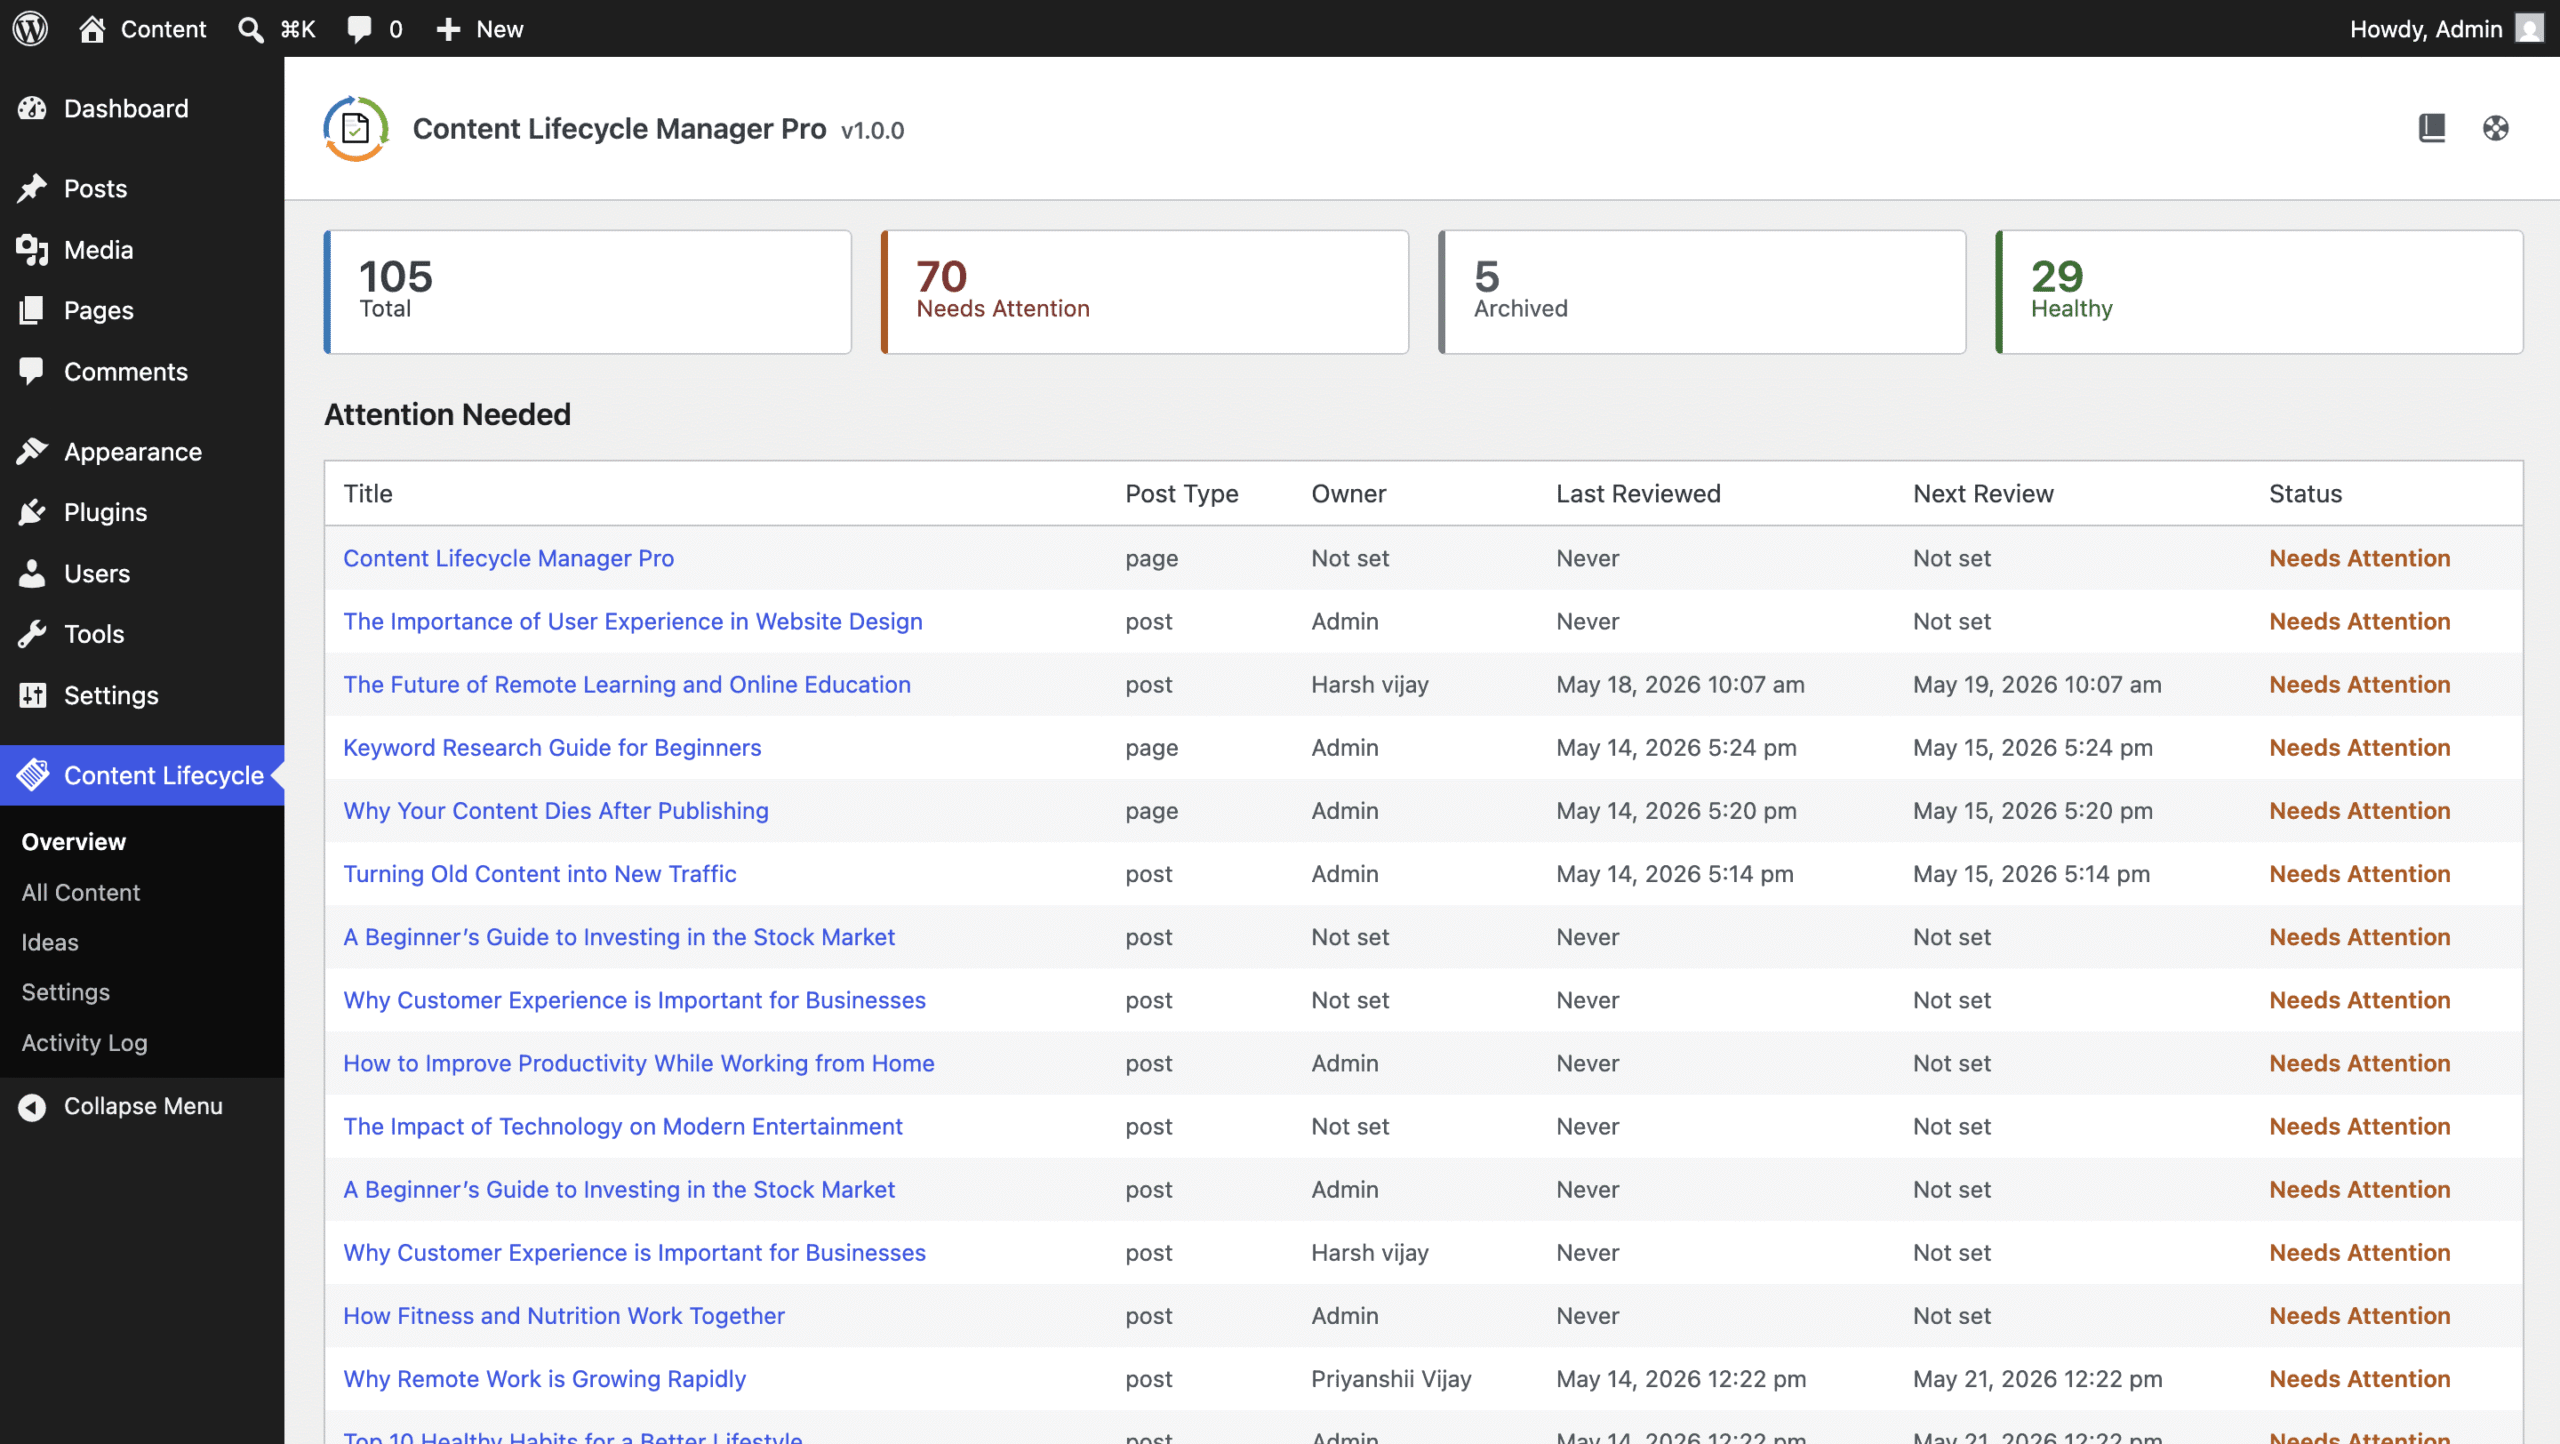Open the Activity Log submenu

pyautogui.click(x=84, y=1042)
